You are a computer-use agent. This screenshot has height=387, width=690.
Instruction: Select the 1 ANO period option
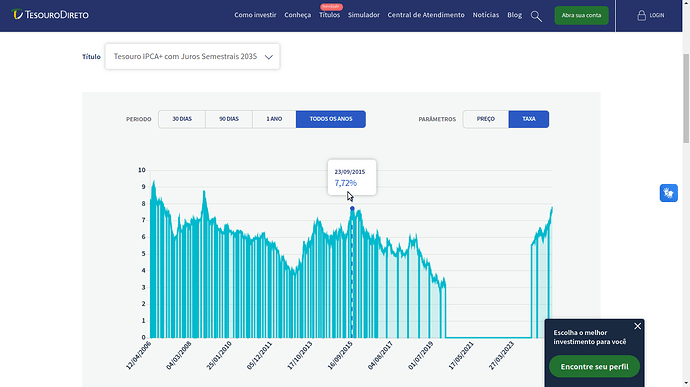coord(274,119)
